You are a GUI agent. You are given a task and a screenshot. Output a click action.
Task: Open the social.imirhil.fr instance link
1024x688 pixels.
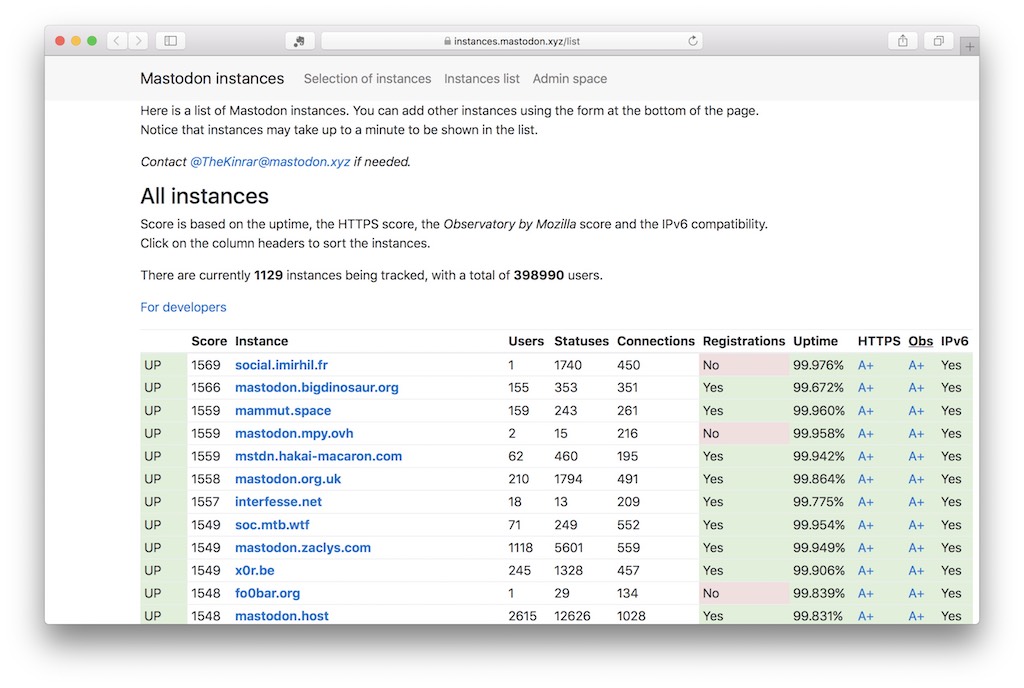[281, 365]
